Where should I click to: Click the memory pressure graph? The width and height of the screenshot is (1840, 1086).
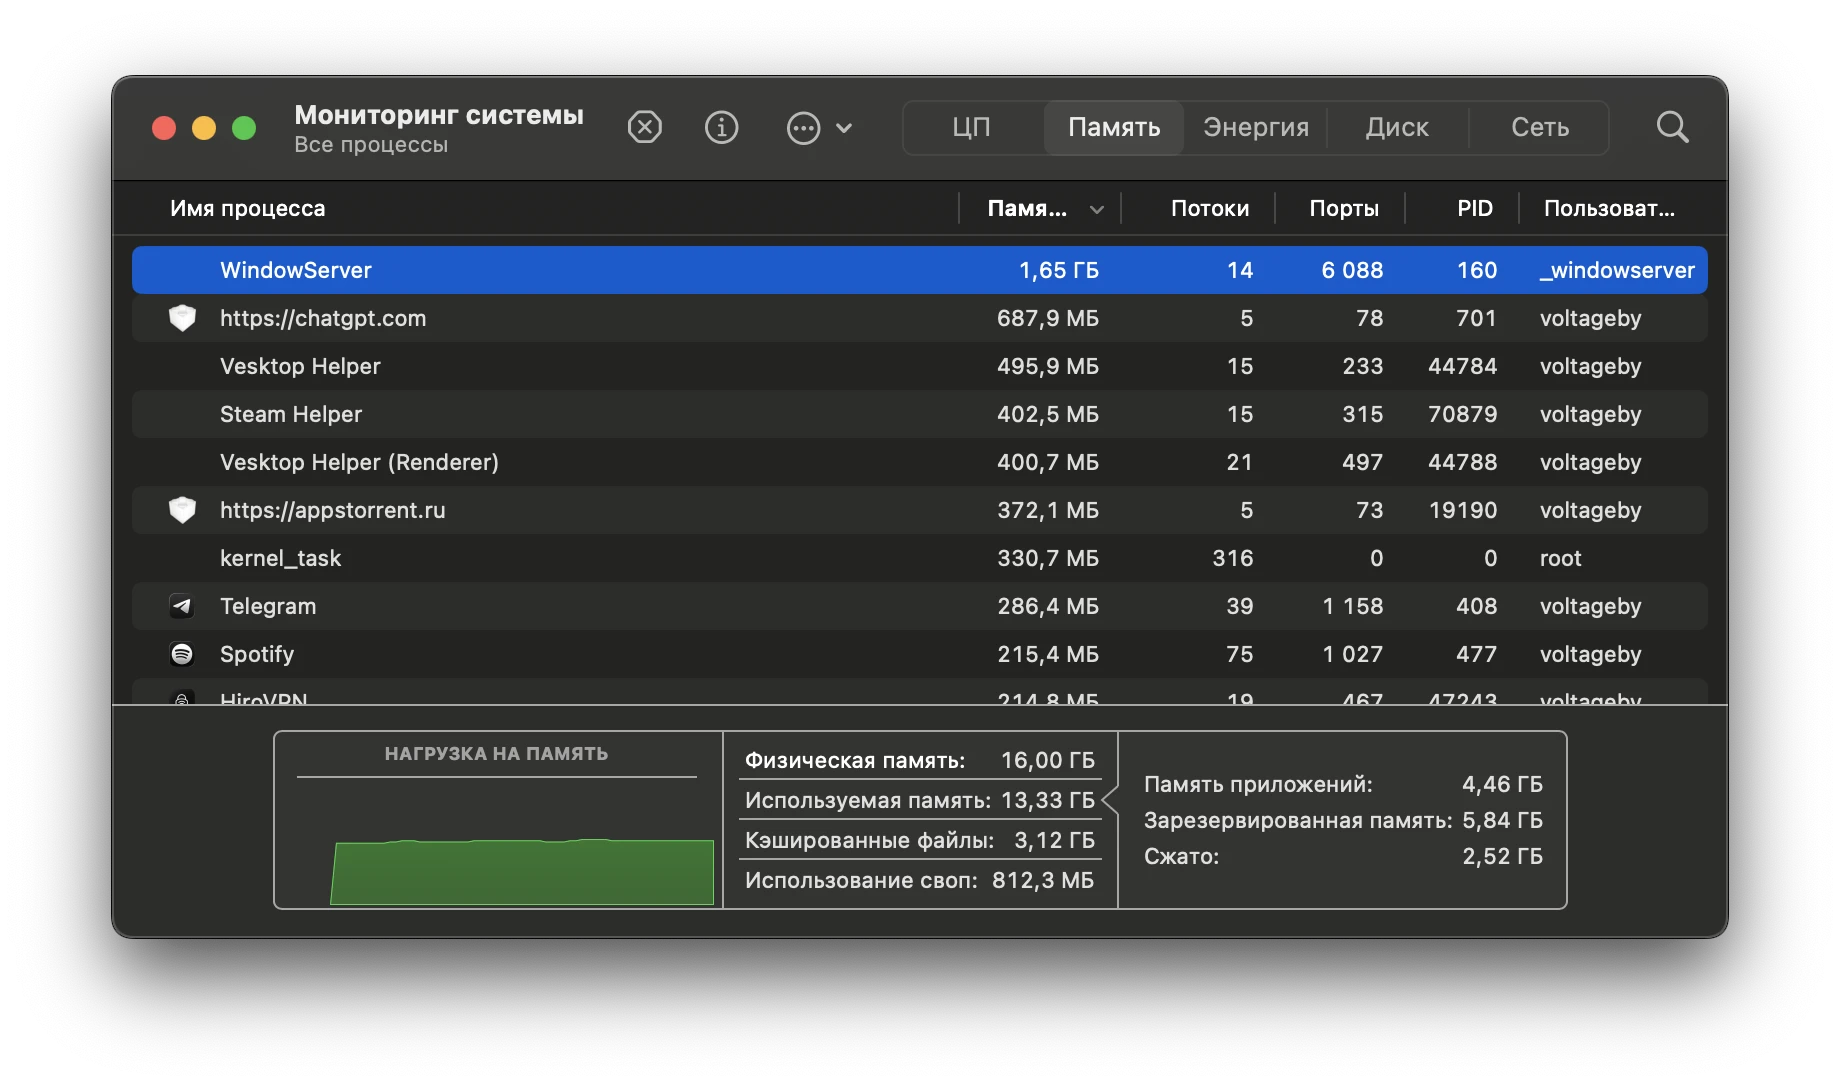tap(522, 872)
